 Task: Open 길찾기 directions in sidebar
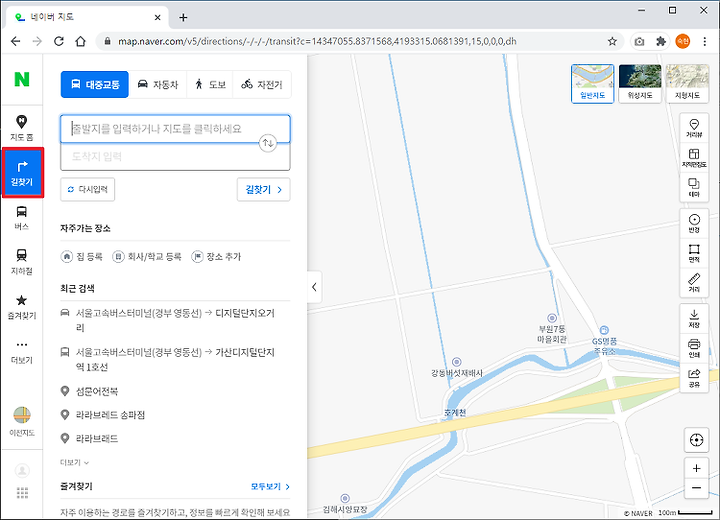(x=22, y=173)
